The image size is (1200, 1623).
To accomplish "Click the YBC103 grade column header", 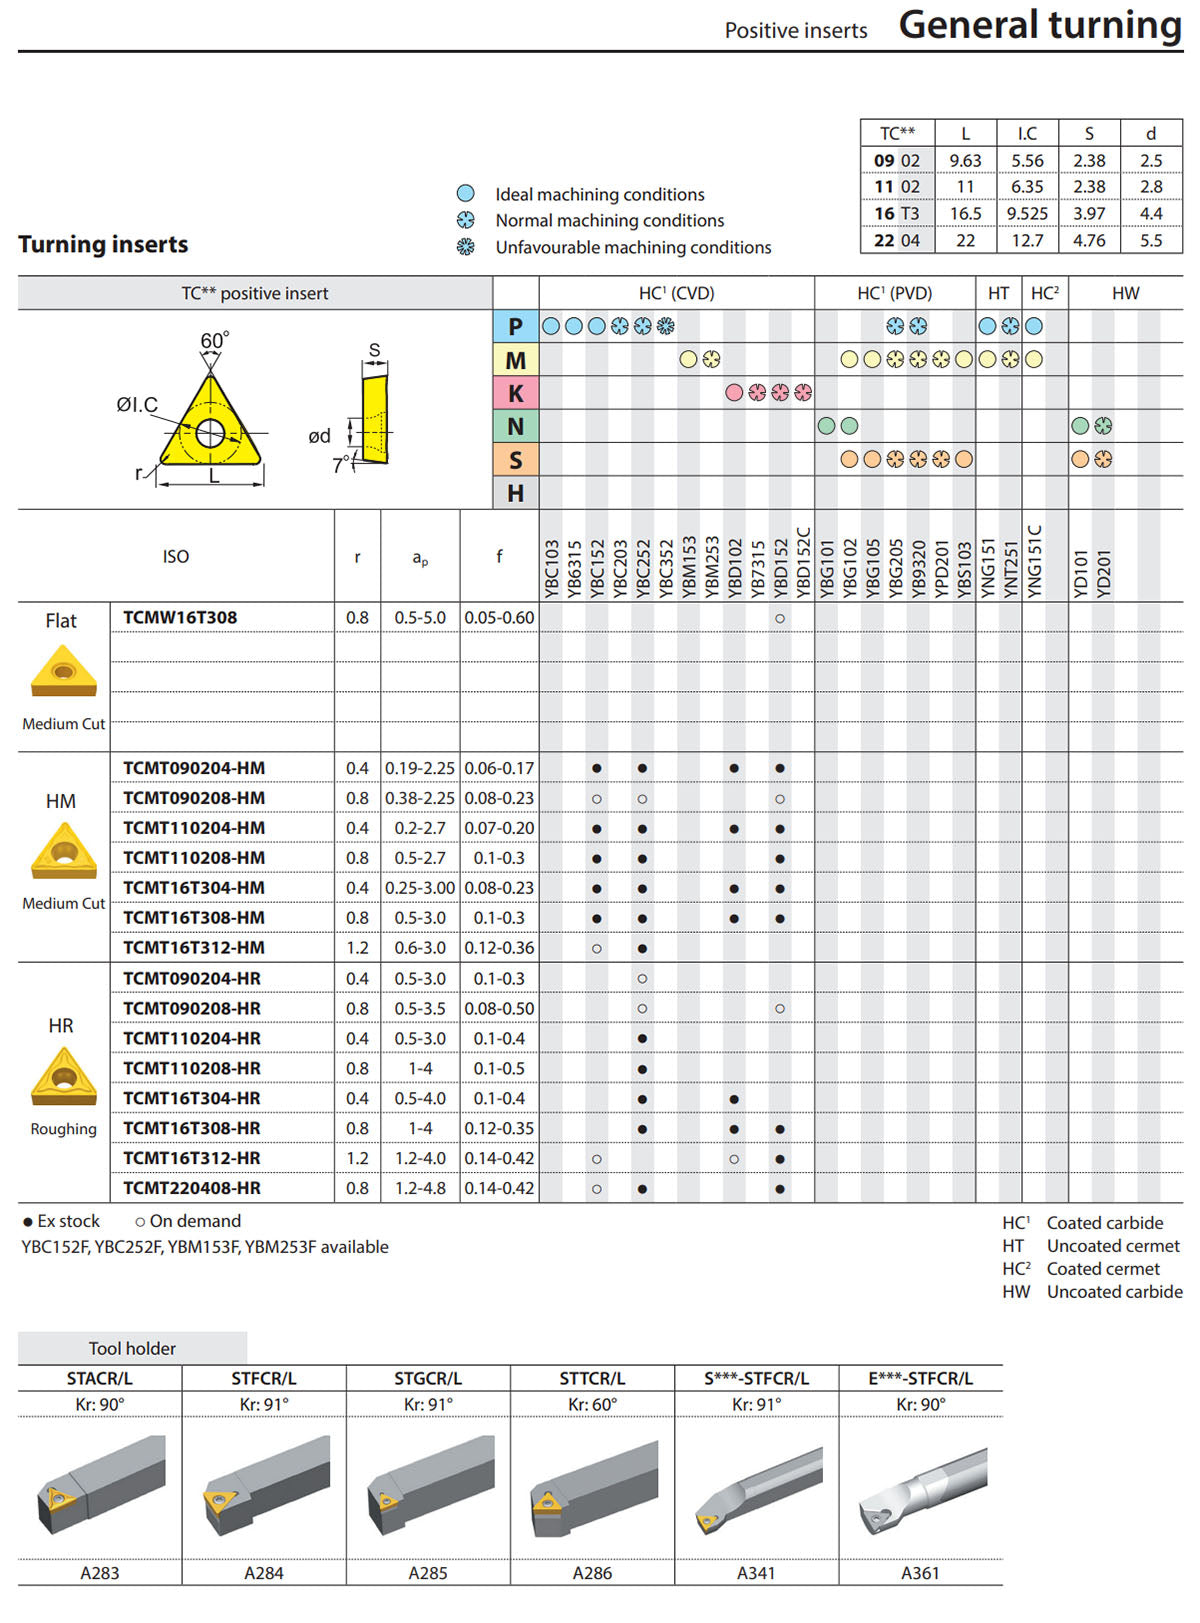I will click(552, 569).
